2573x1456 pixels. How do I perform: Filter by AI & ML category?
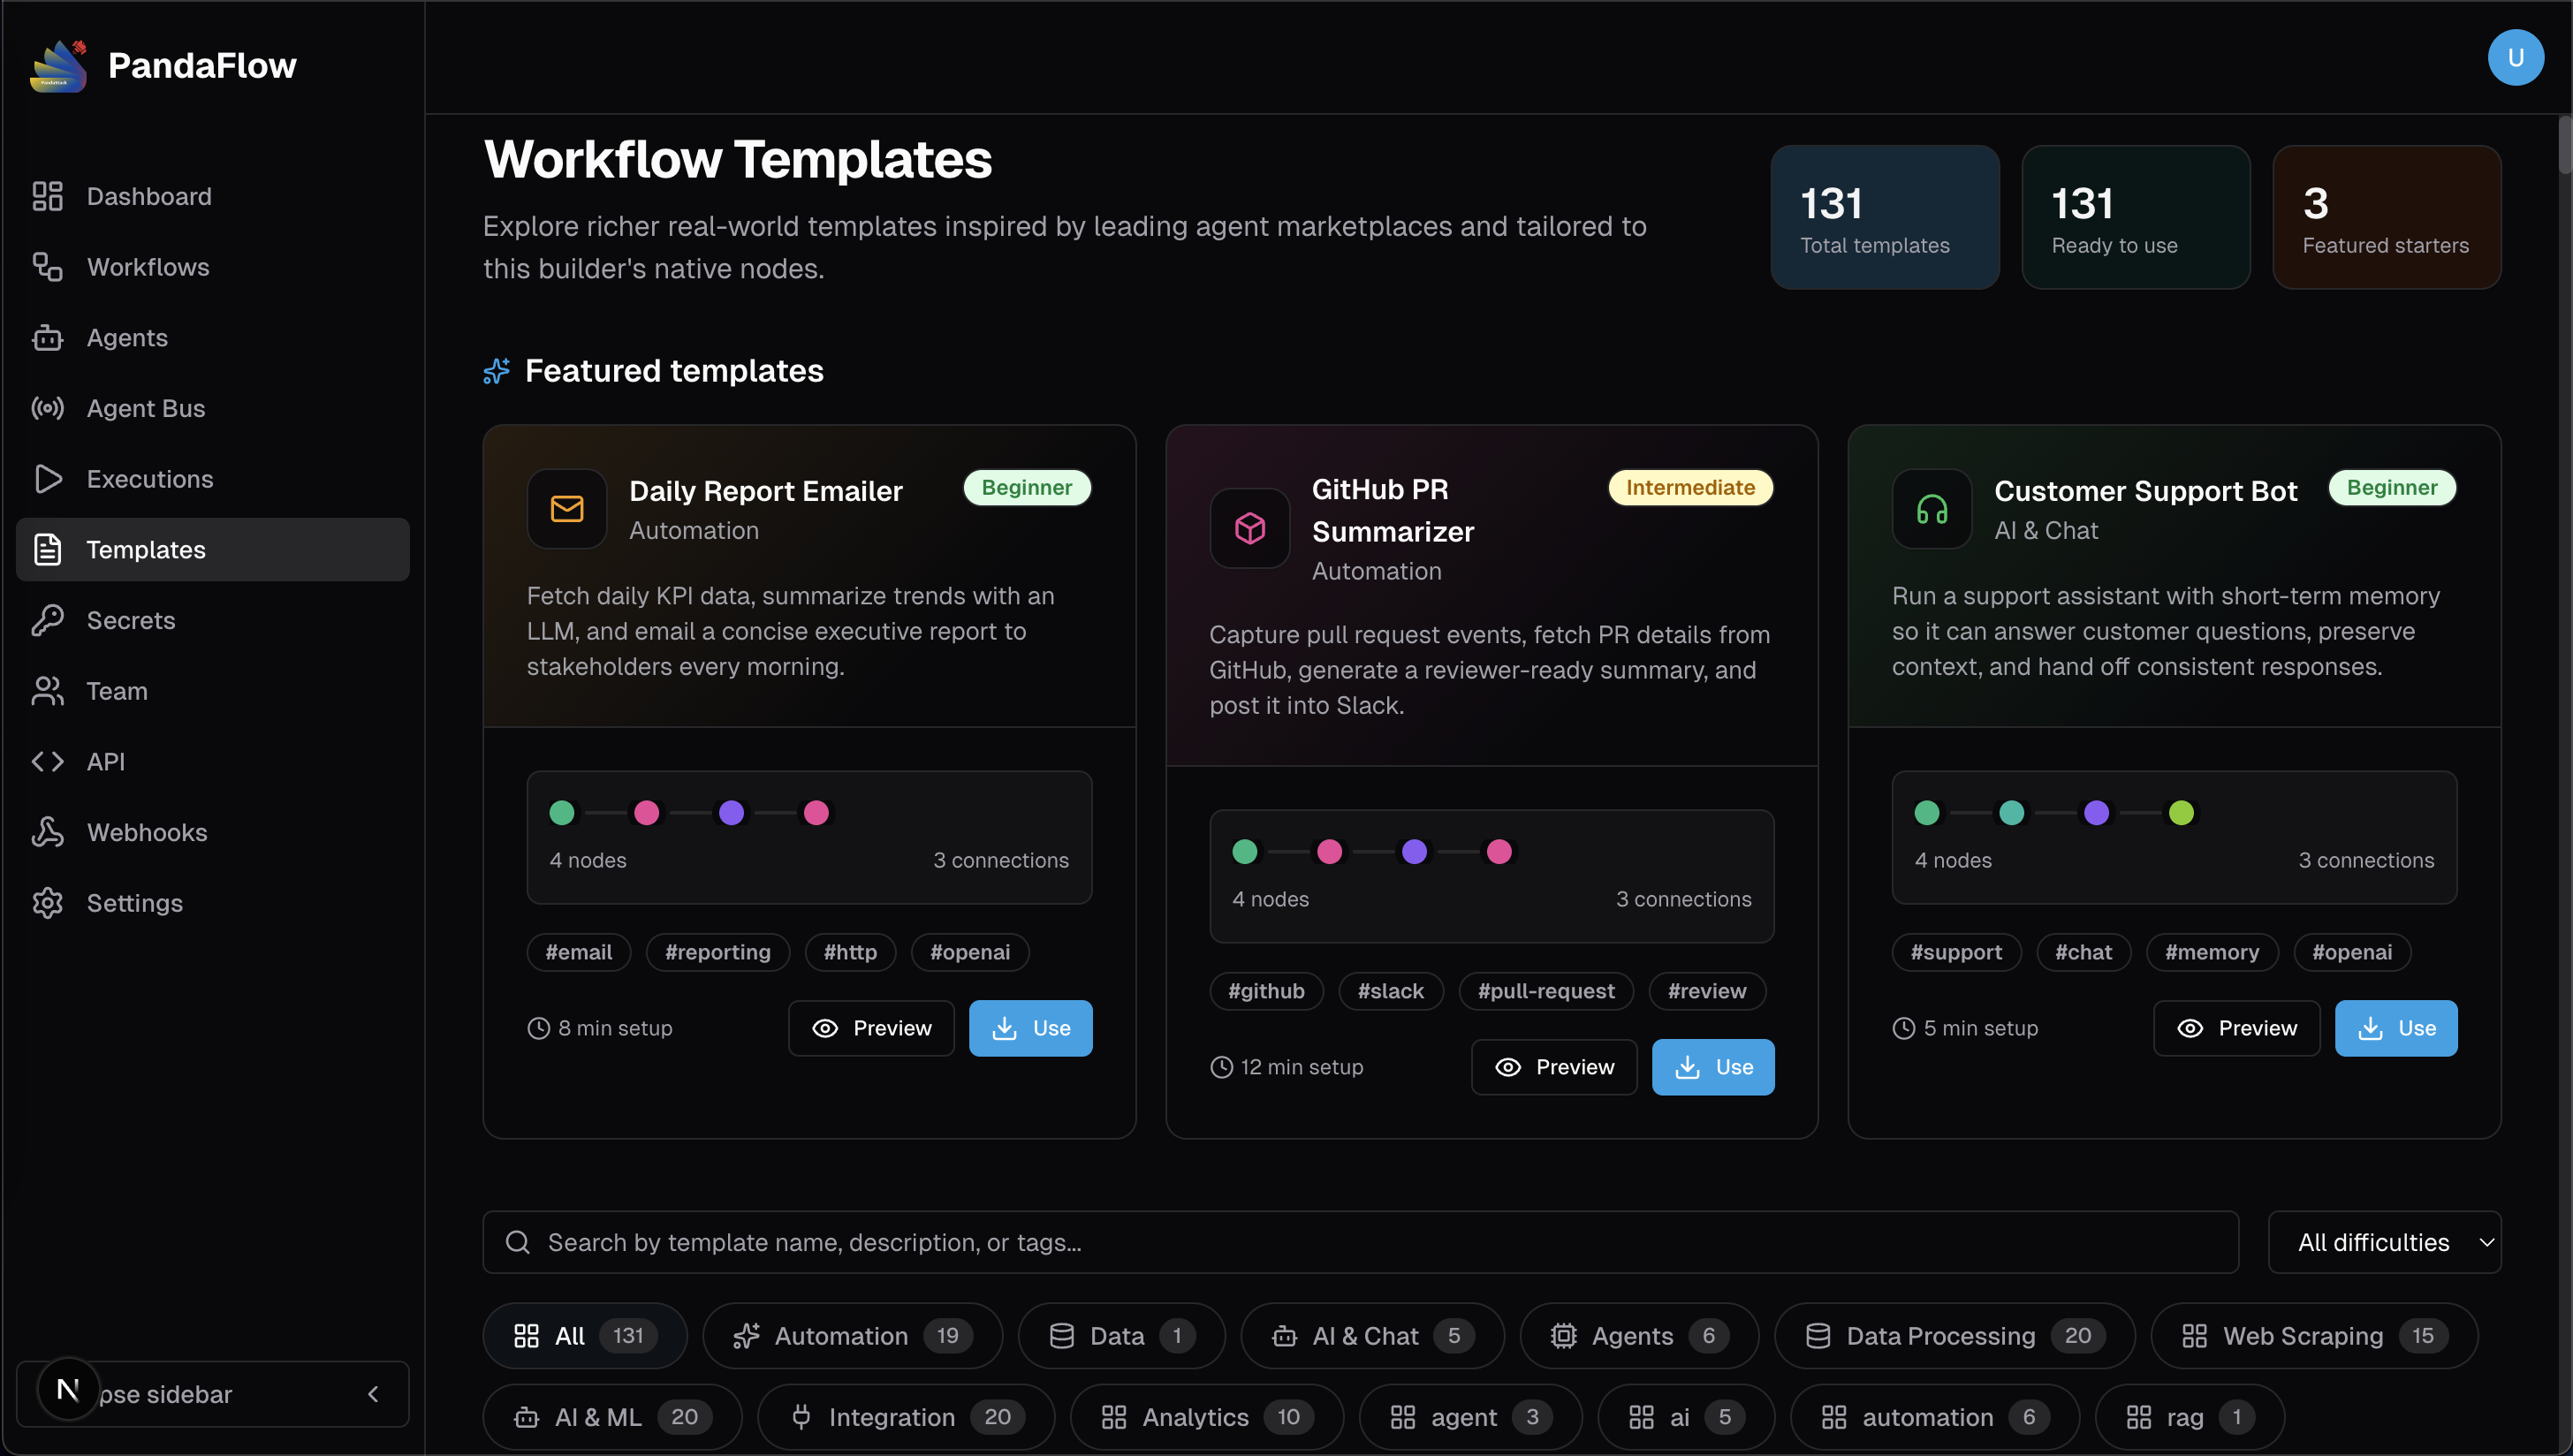612,1417
